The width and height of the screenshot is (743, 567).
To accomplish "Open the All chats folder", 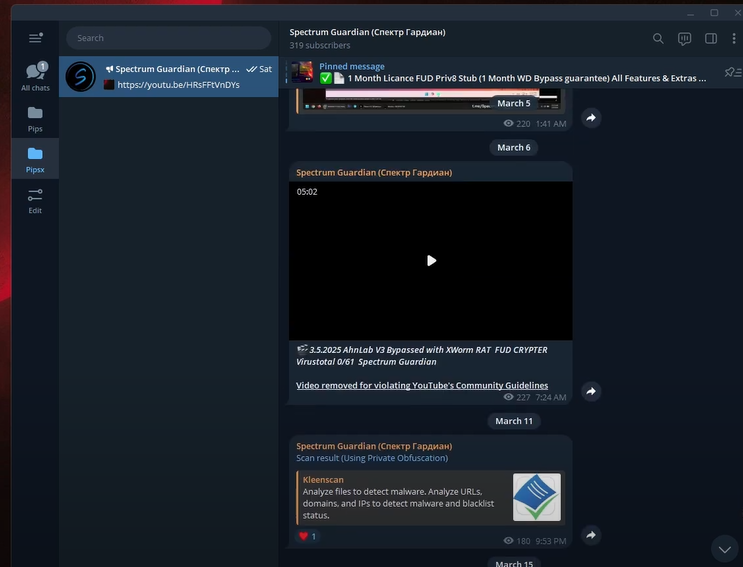I will (x=35, y=77).
